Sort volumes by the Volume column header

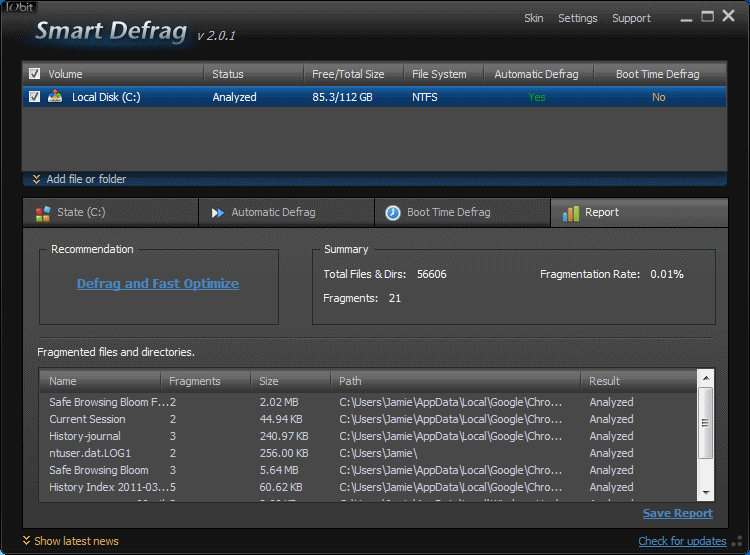click(x=113, y=74)
